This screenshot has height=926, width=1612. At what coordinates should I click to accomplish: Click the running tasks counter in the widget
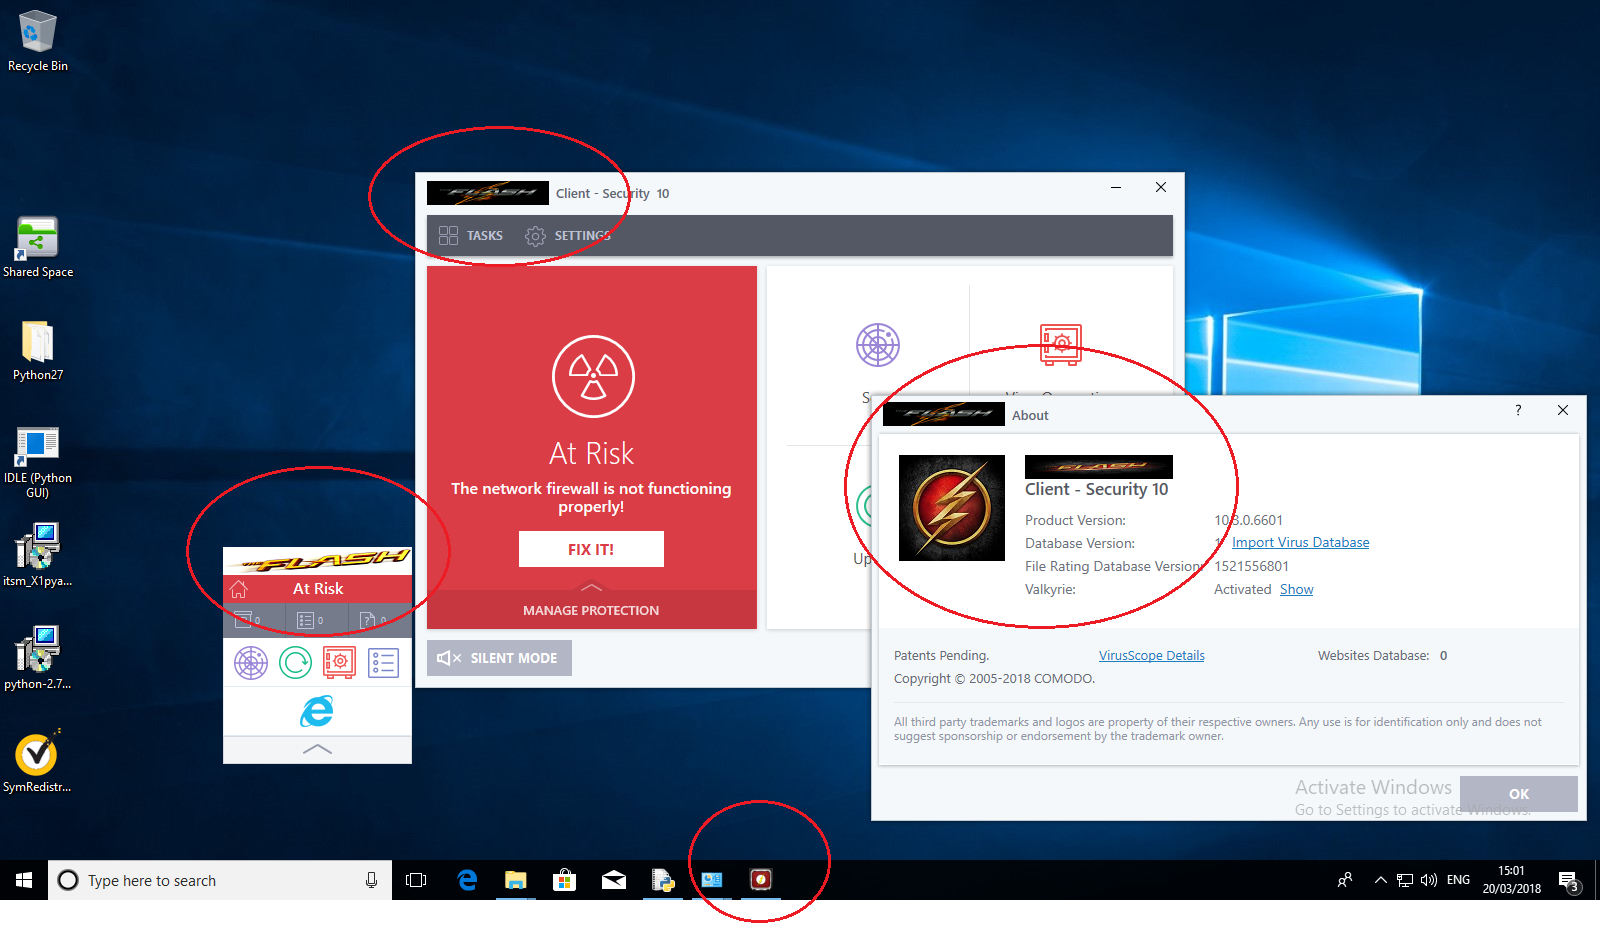click(x=311, y=620)
